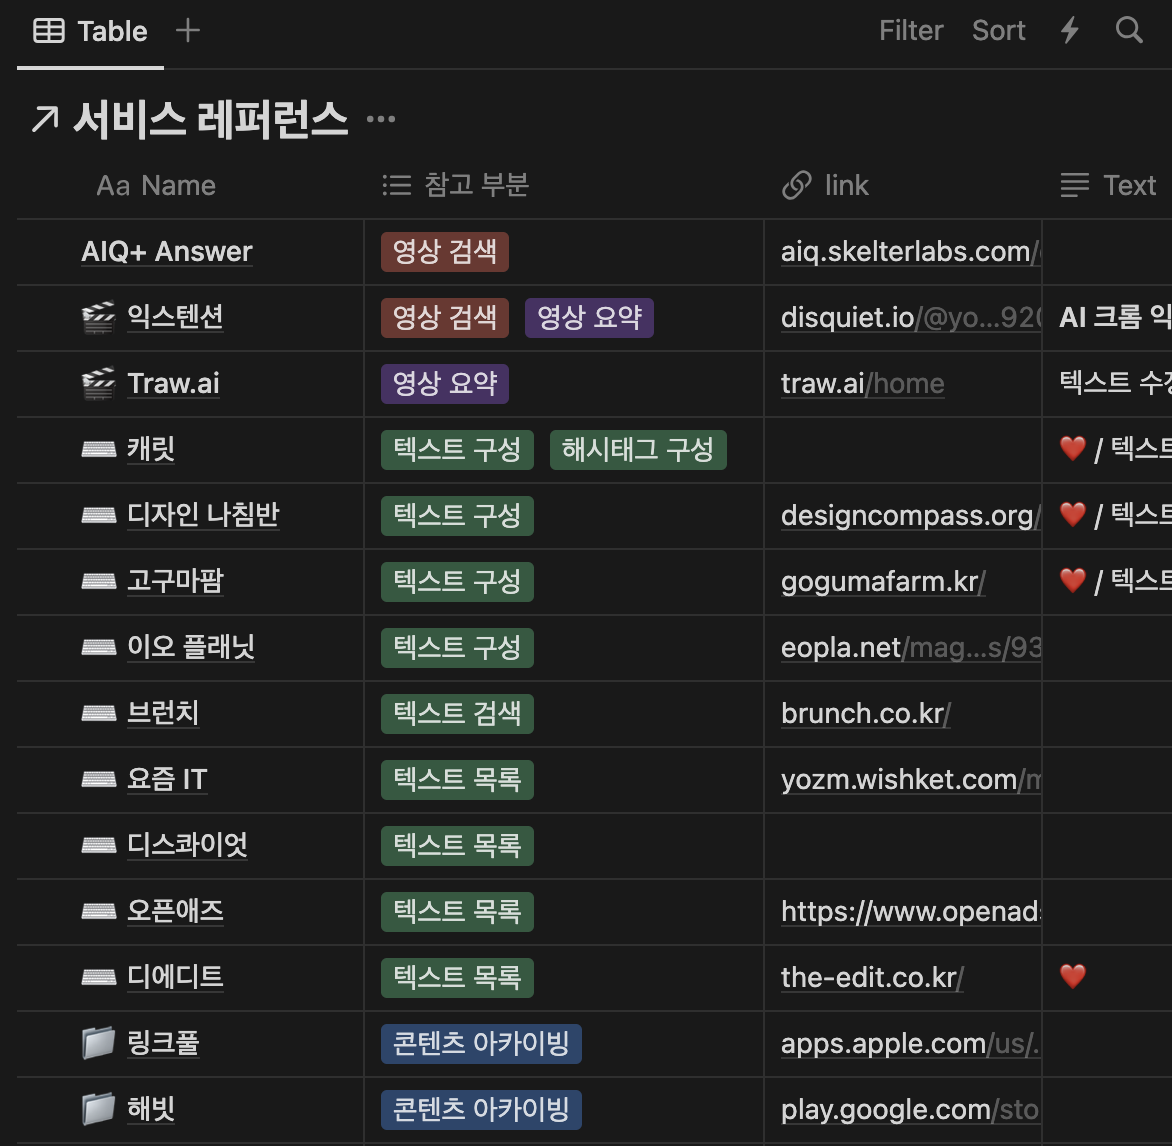The width and height of the screenshot is (1172, 1146).
Task: Click the AI 크롬 Text cell in 익스텐션 row
Action: click(x=1107, y=318)
